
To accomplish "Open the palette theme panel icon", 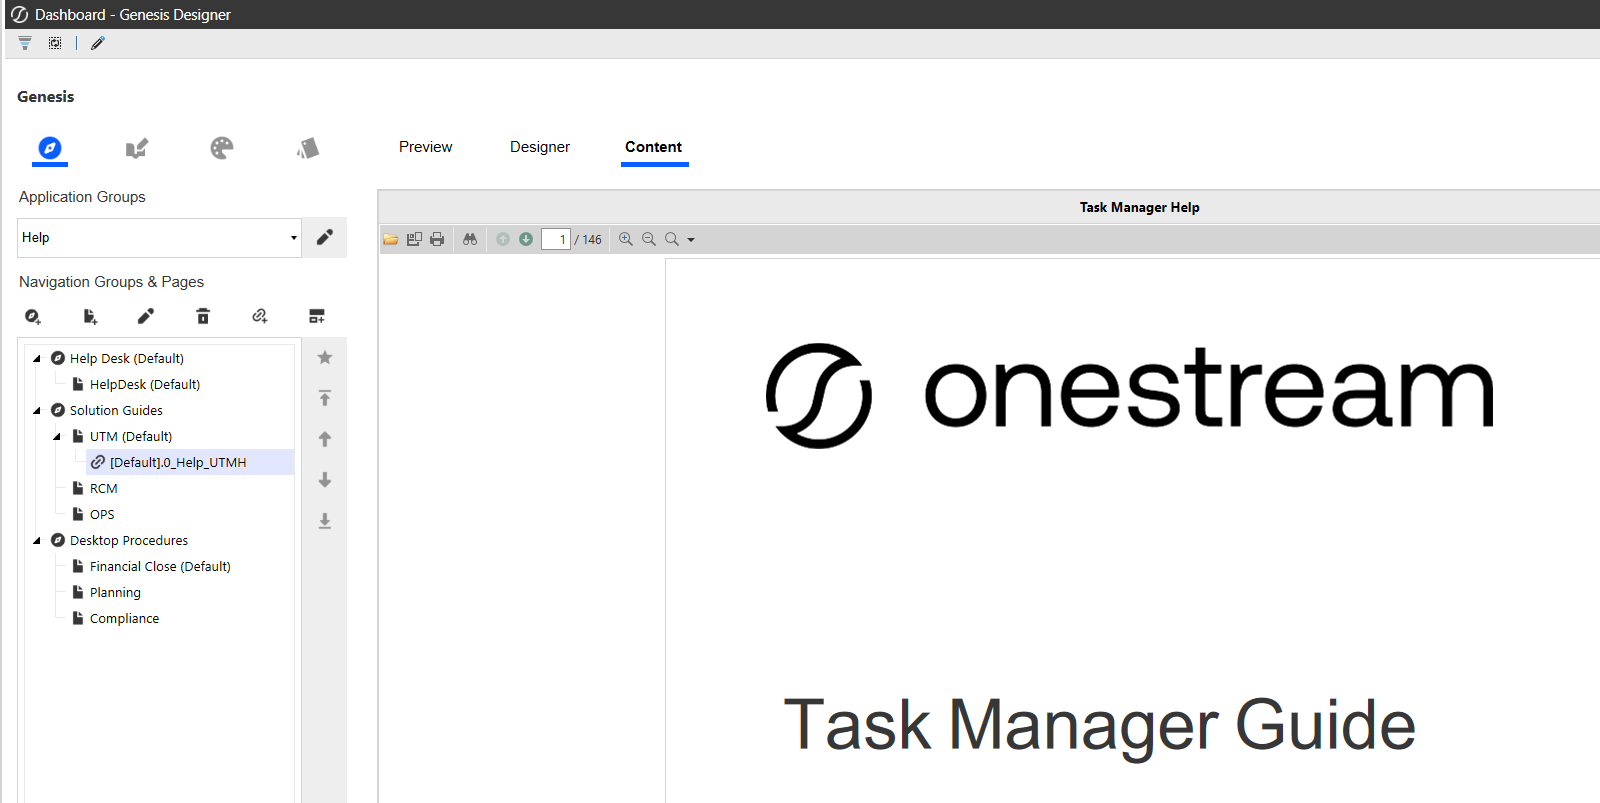I will (x=222, y=149).
